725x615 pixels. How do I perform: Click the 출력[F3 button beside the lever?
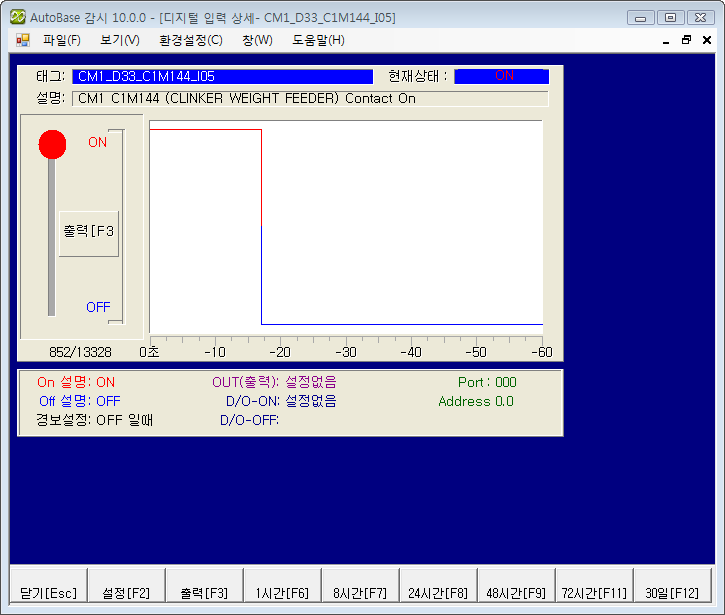coord(89,234)
